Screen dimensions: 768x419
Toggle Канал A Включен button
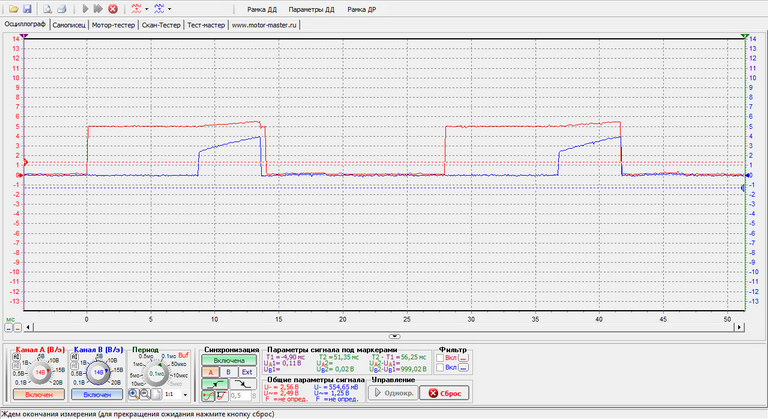coord(38,396)
